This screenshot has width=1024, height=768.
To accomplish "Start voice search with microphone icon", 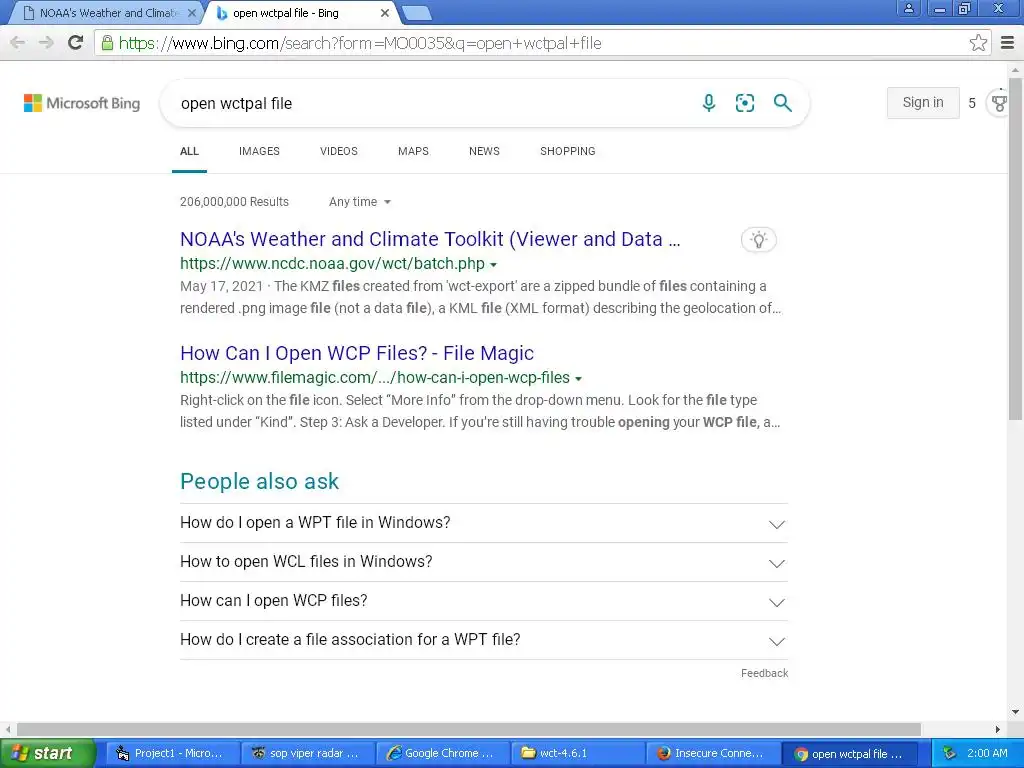I will point(709,103).
